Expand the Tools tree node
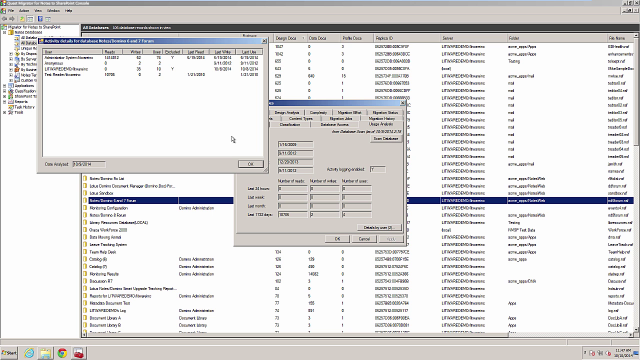Screen dimensions: 640x360 (4, 112)
